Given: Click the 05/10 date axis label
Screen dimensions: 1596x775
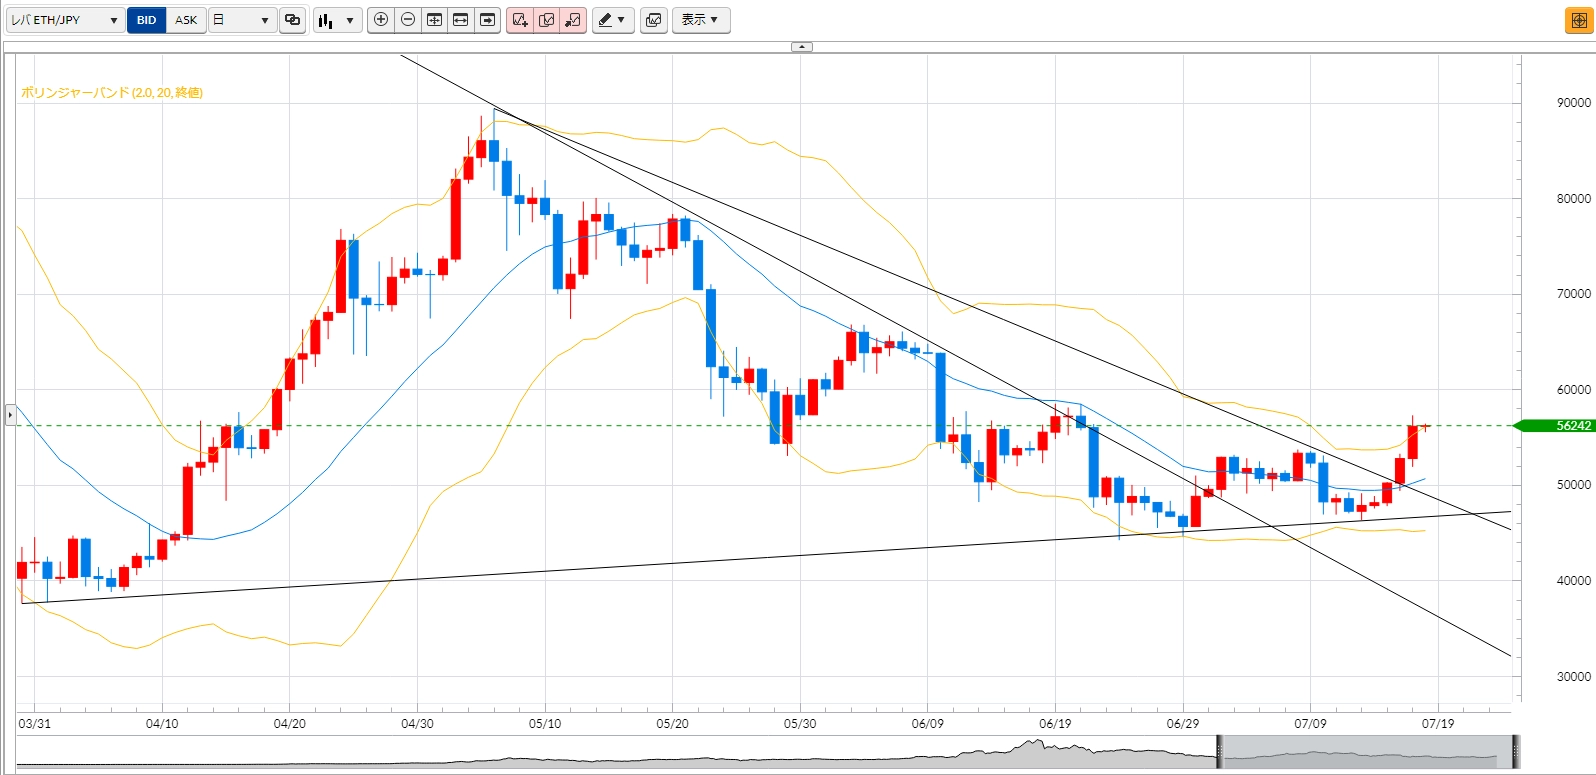Looking at the screenshot, I should 545,723.
